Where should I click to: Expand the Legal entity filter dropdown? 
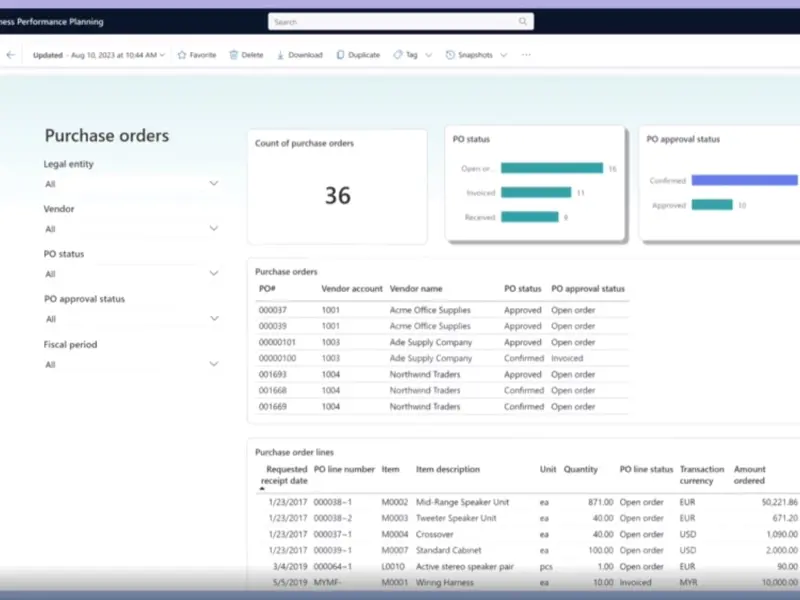click(213, 184)
